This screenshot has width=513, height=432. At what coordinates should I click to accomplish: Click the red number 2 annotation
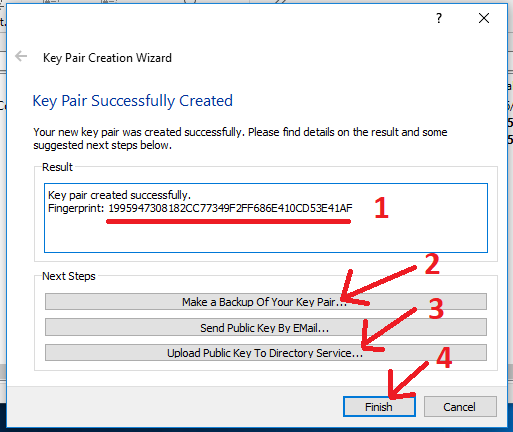432,264
